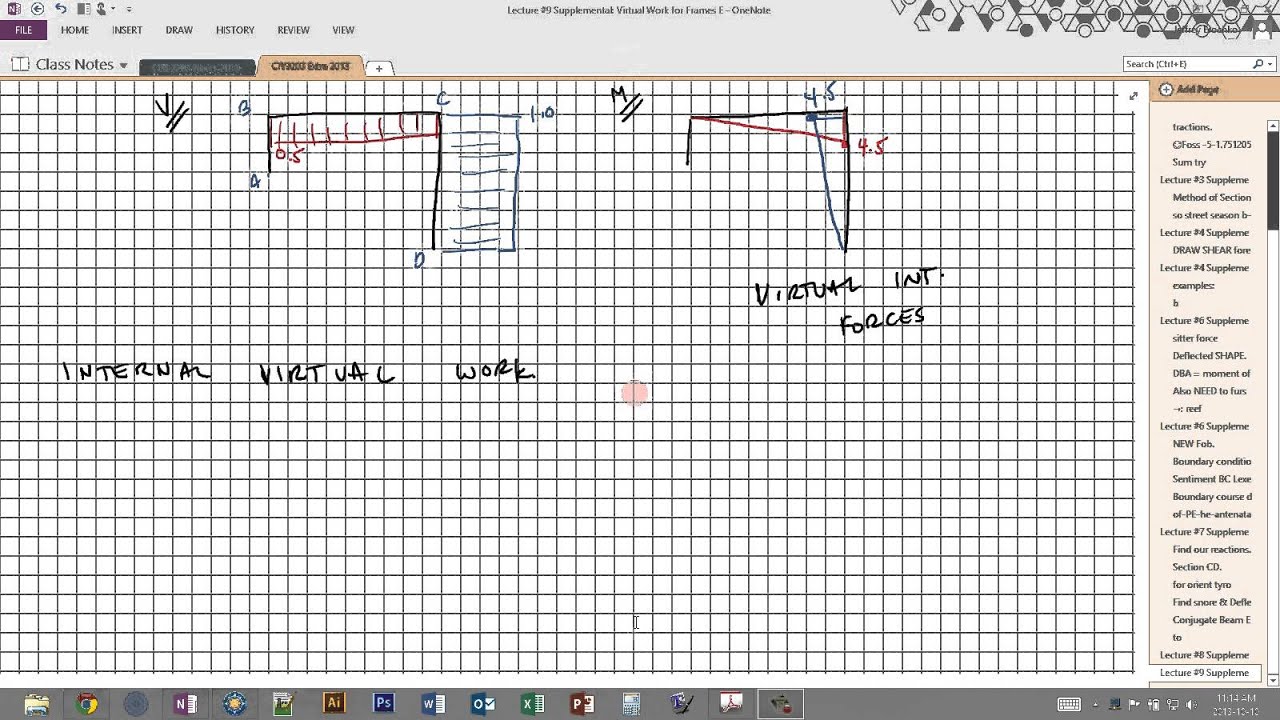The height and width of the screenshot is (720, 1280).
Task: Open the 'Conjugate Beam E' subpage
Action: click(1211, 620)
